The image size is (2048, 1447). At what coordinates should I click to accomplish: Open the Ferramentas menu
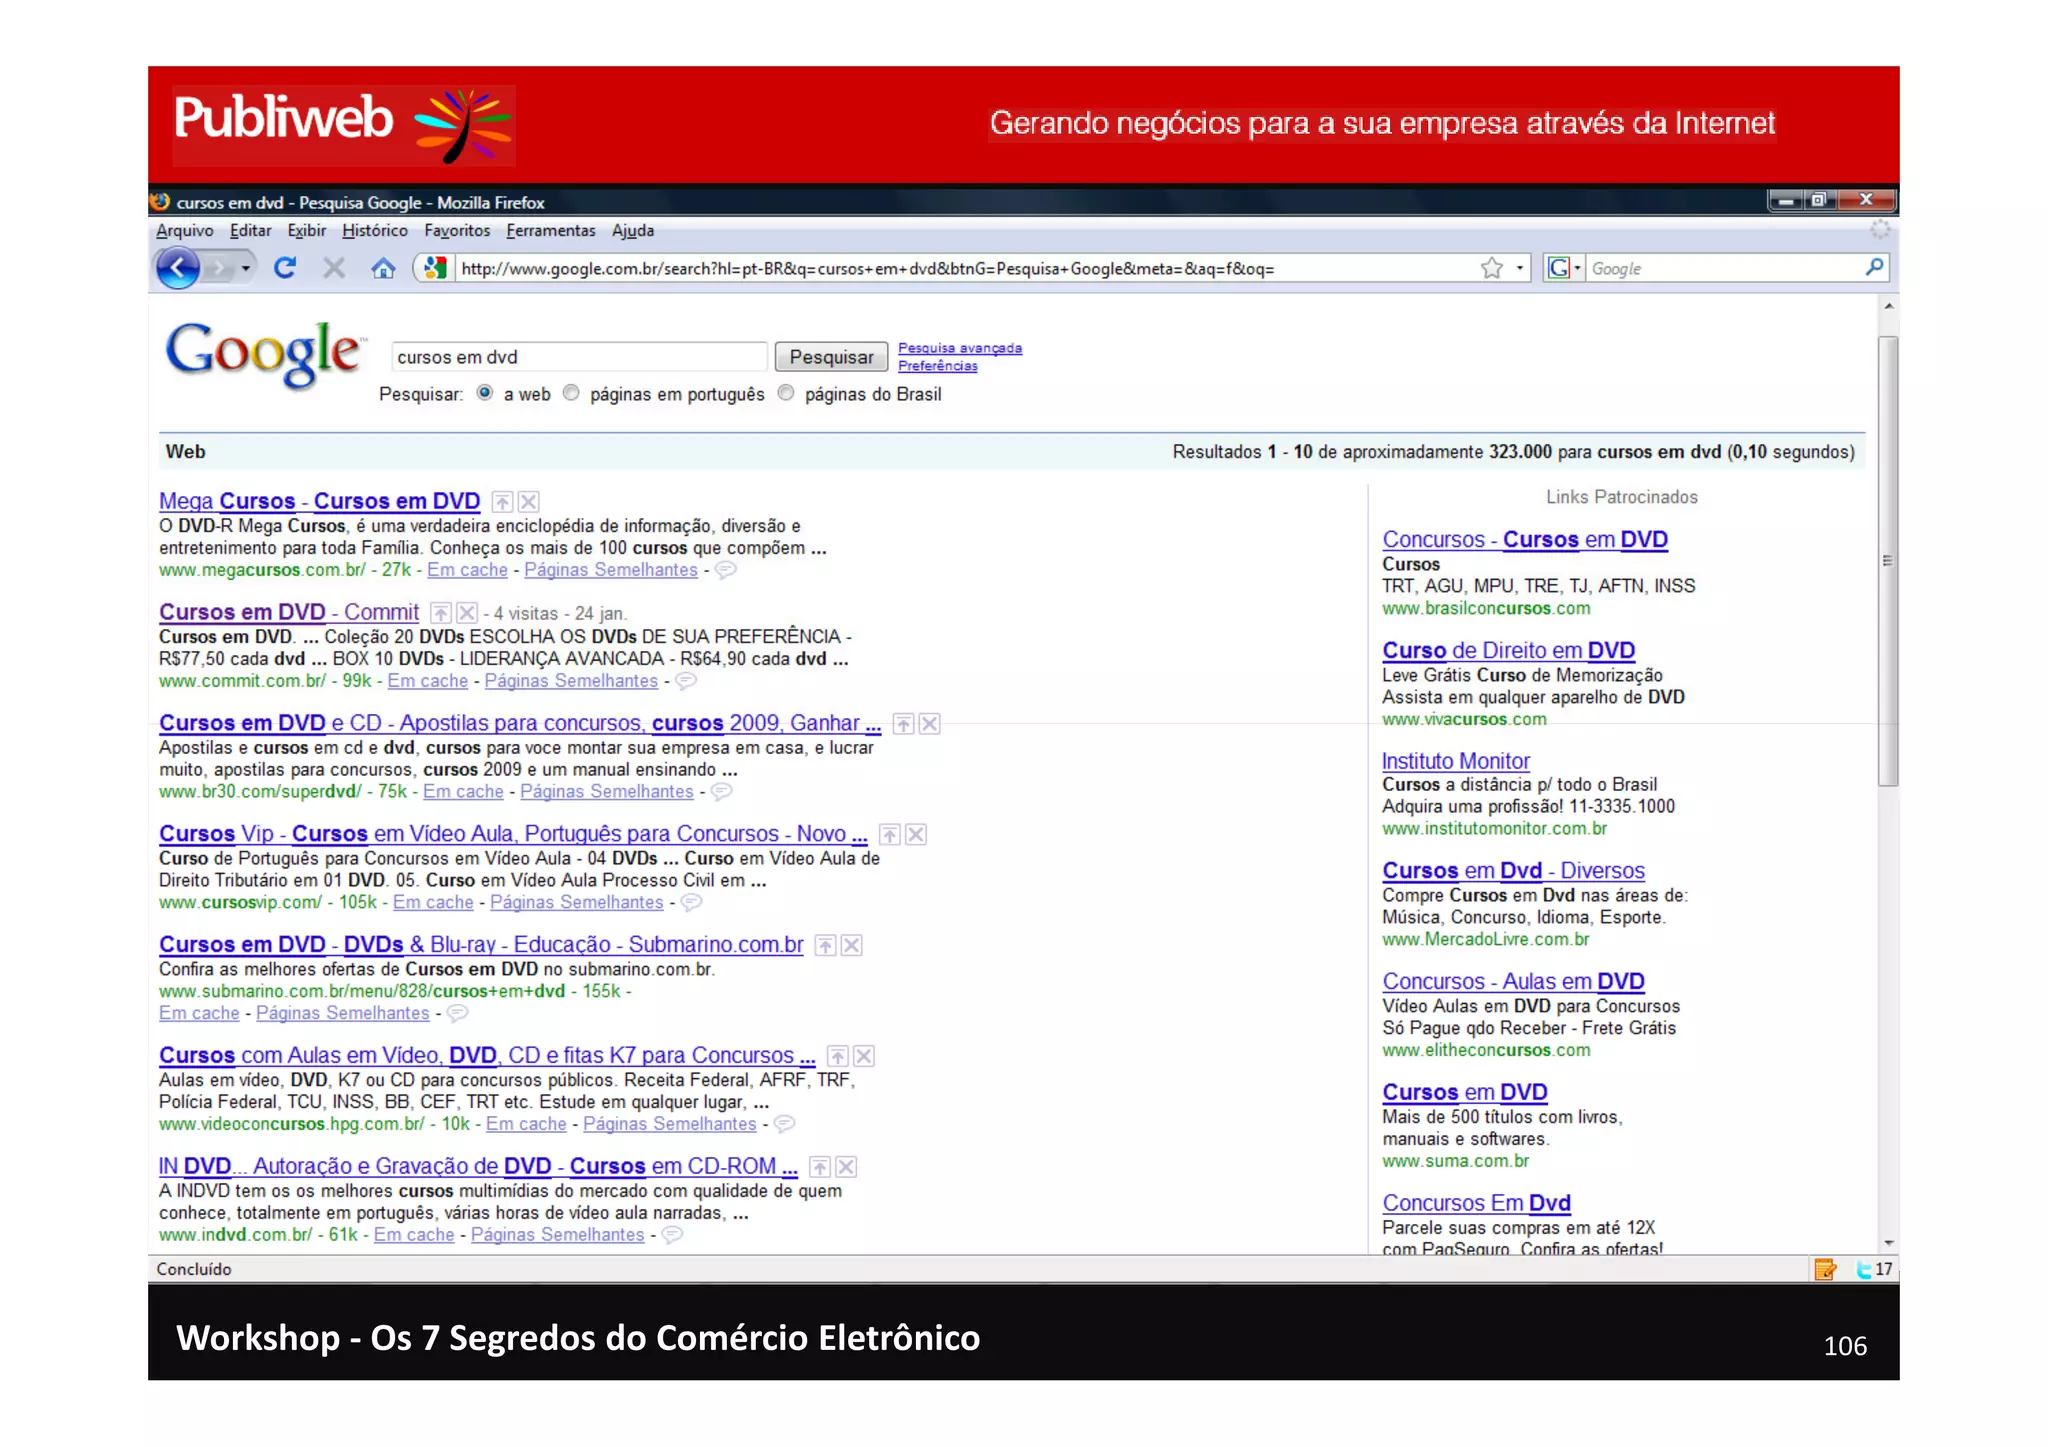(550, 231)
